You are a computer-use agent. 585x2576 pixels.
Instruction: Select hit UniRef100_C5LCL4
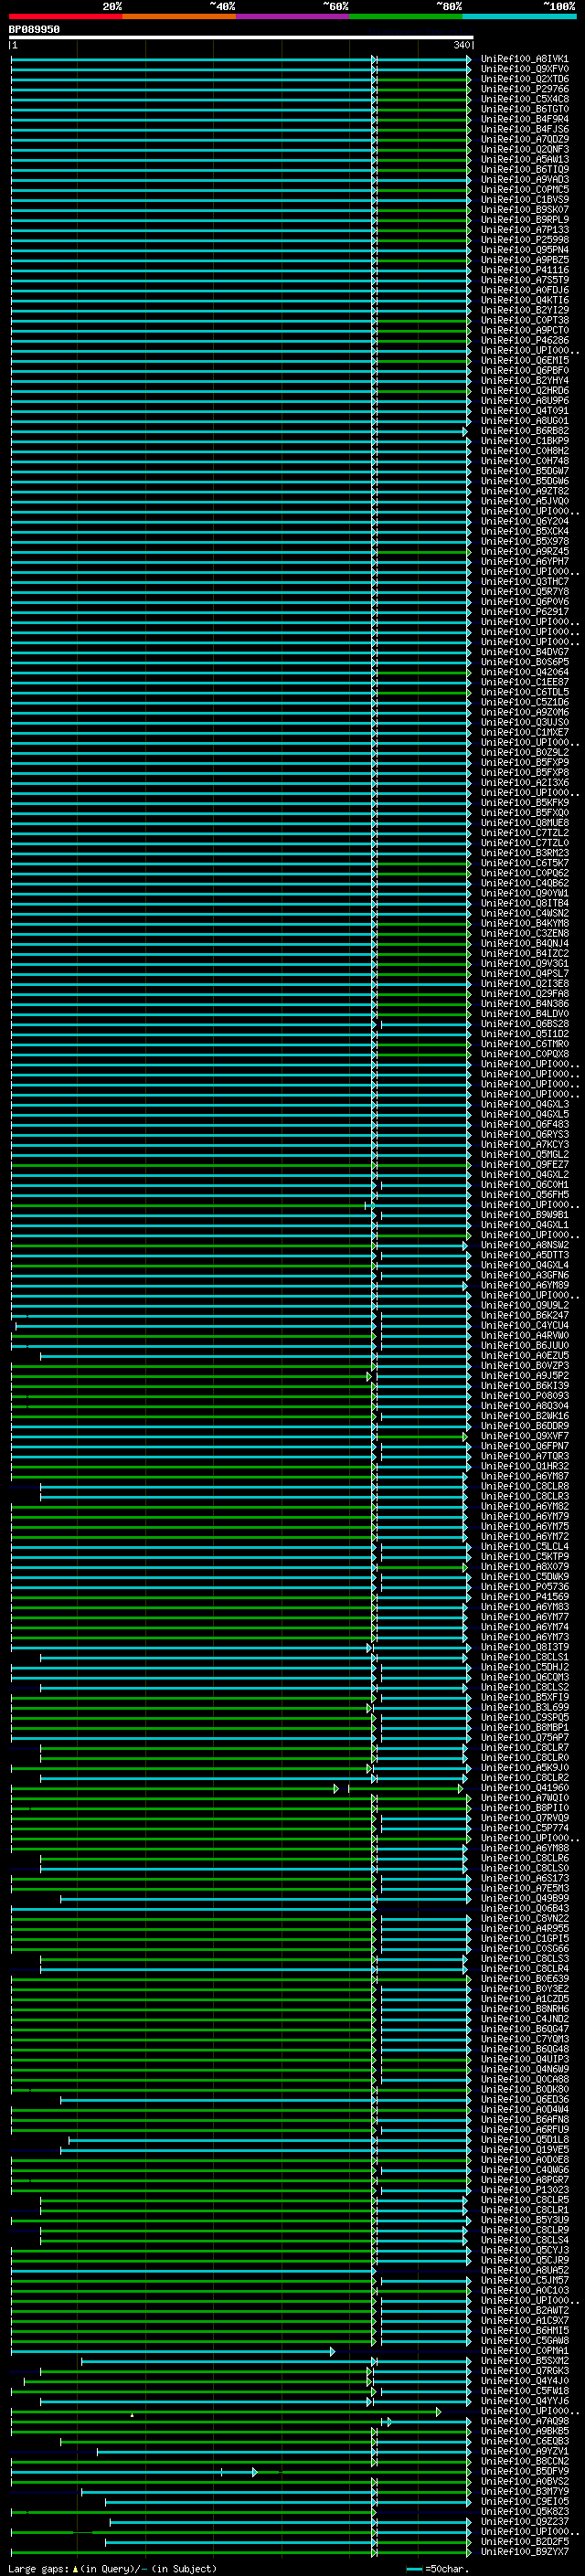[x=525, y=1546]
